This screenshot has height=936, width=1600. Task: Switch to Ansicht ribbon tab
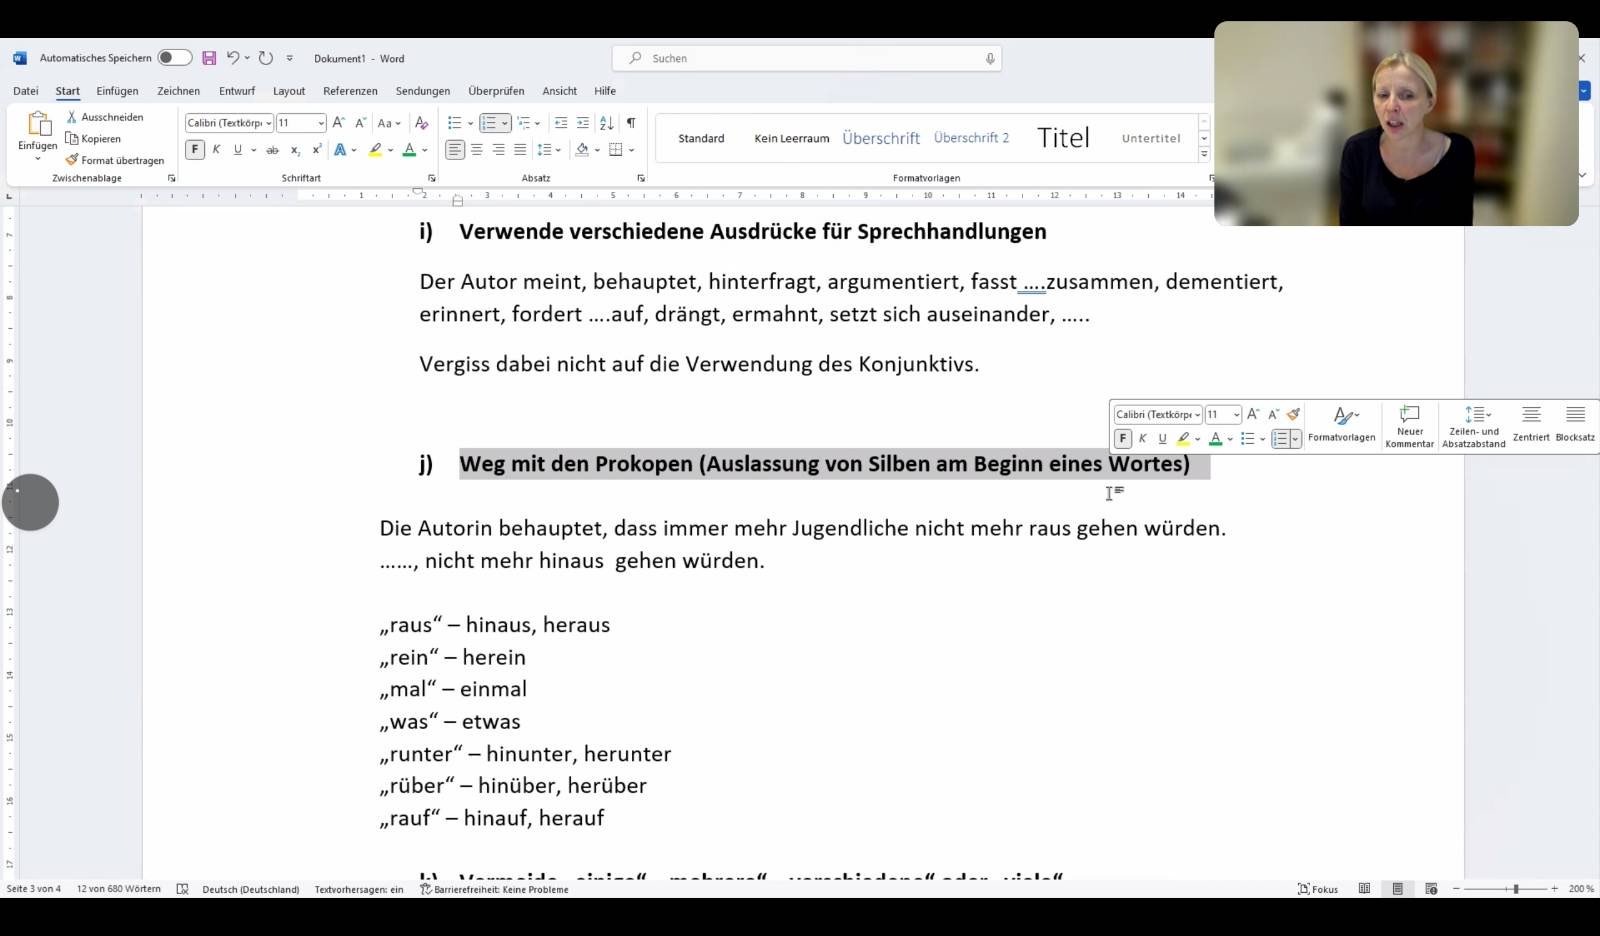tap(559, 91)
